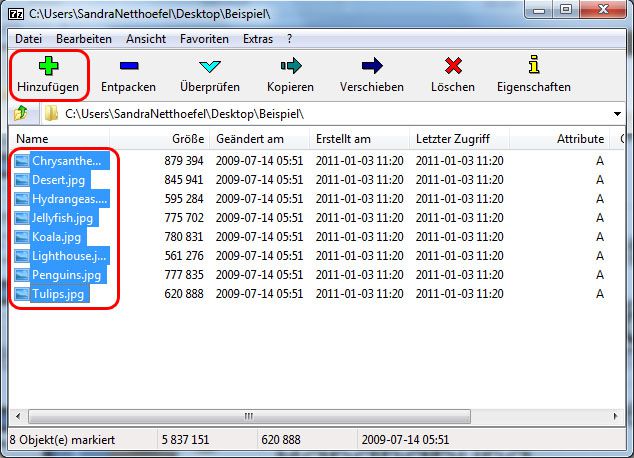
Task: Click the horizontal scrollbar thumb
Action: pyautogui.click(x=249, y=416)
